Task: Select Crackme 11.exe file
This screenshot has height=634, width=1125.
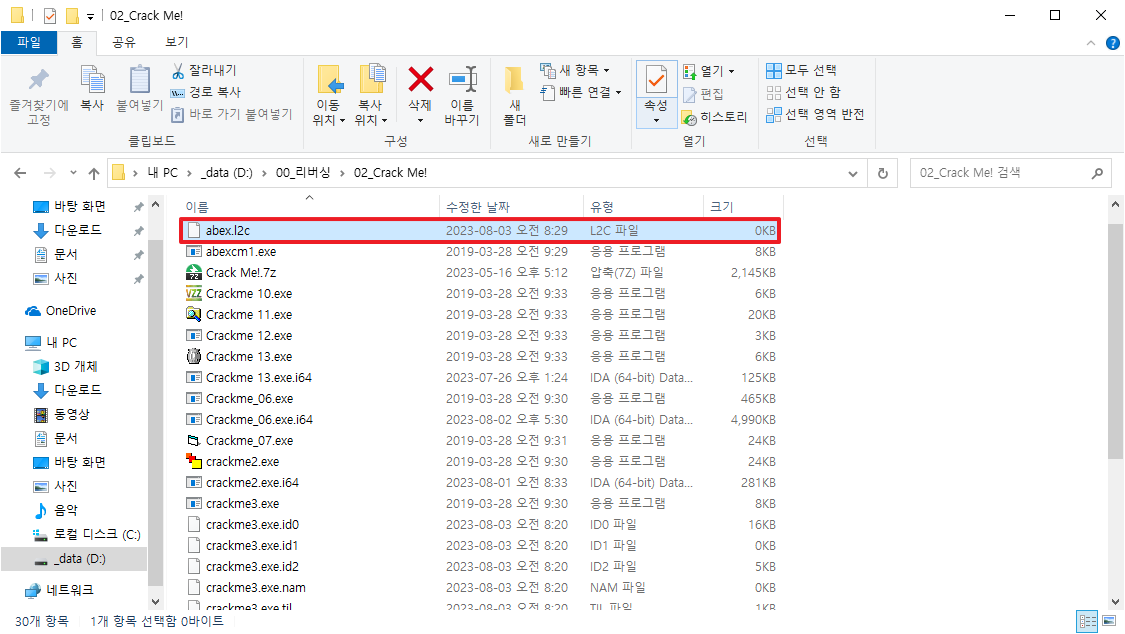Action: pyautogui.click(x=479, y=314)
